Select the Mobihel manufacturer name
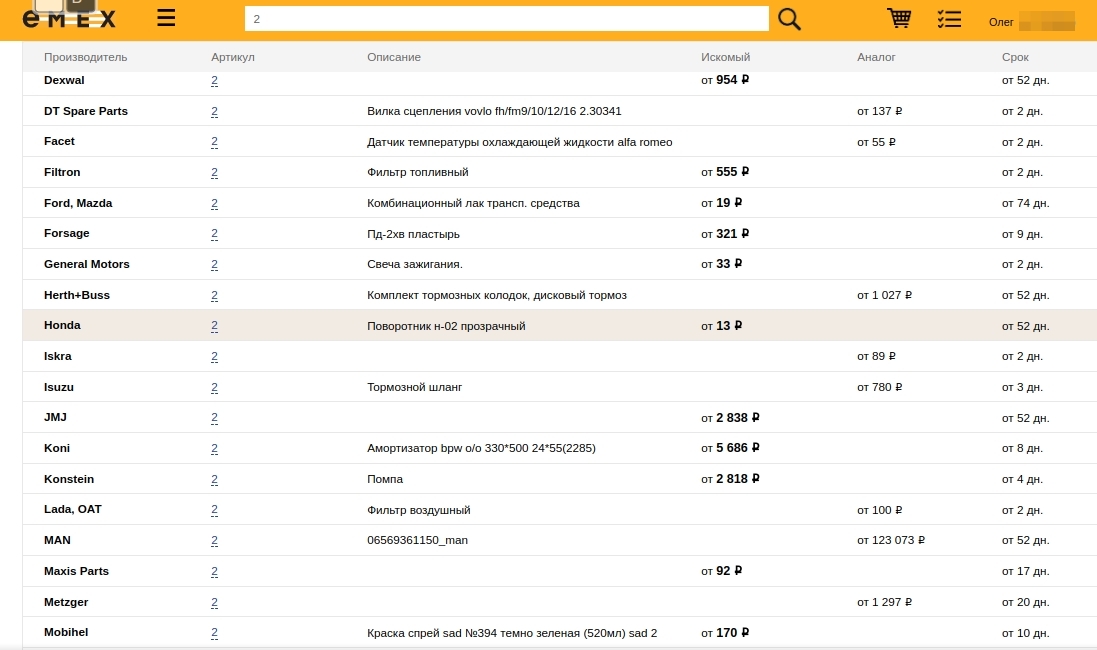 (66, 633)
